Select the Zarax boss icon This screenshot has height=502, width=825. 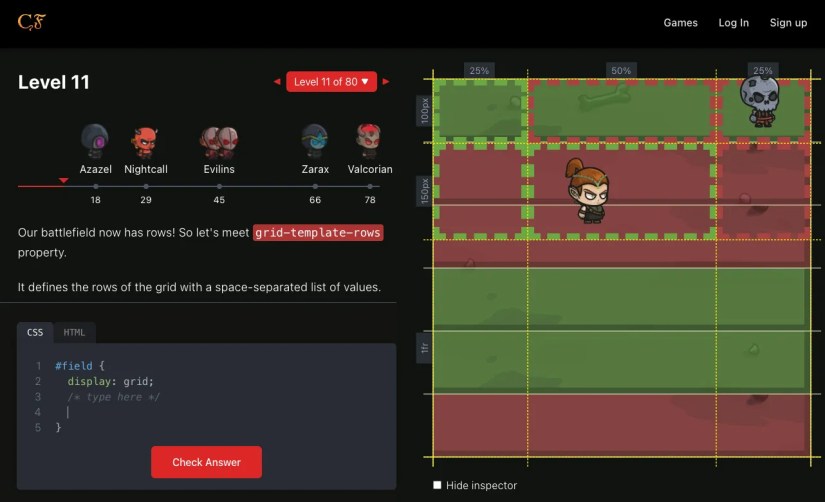[x=315, y=141]
